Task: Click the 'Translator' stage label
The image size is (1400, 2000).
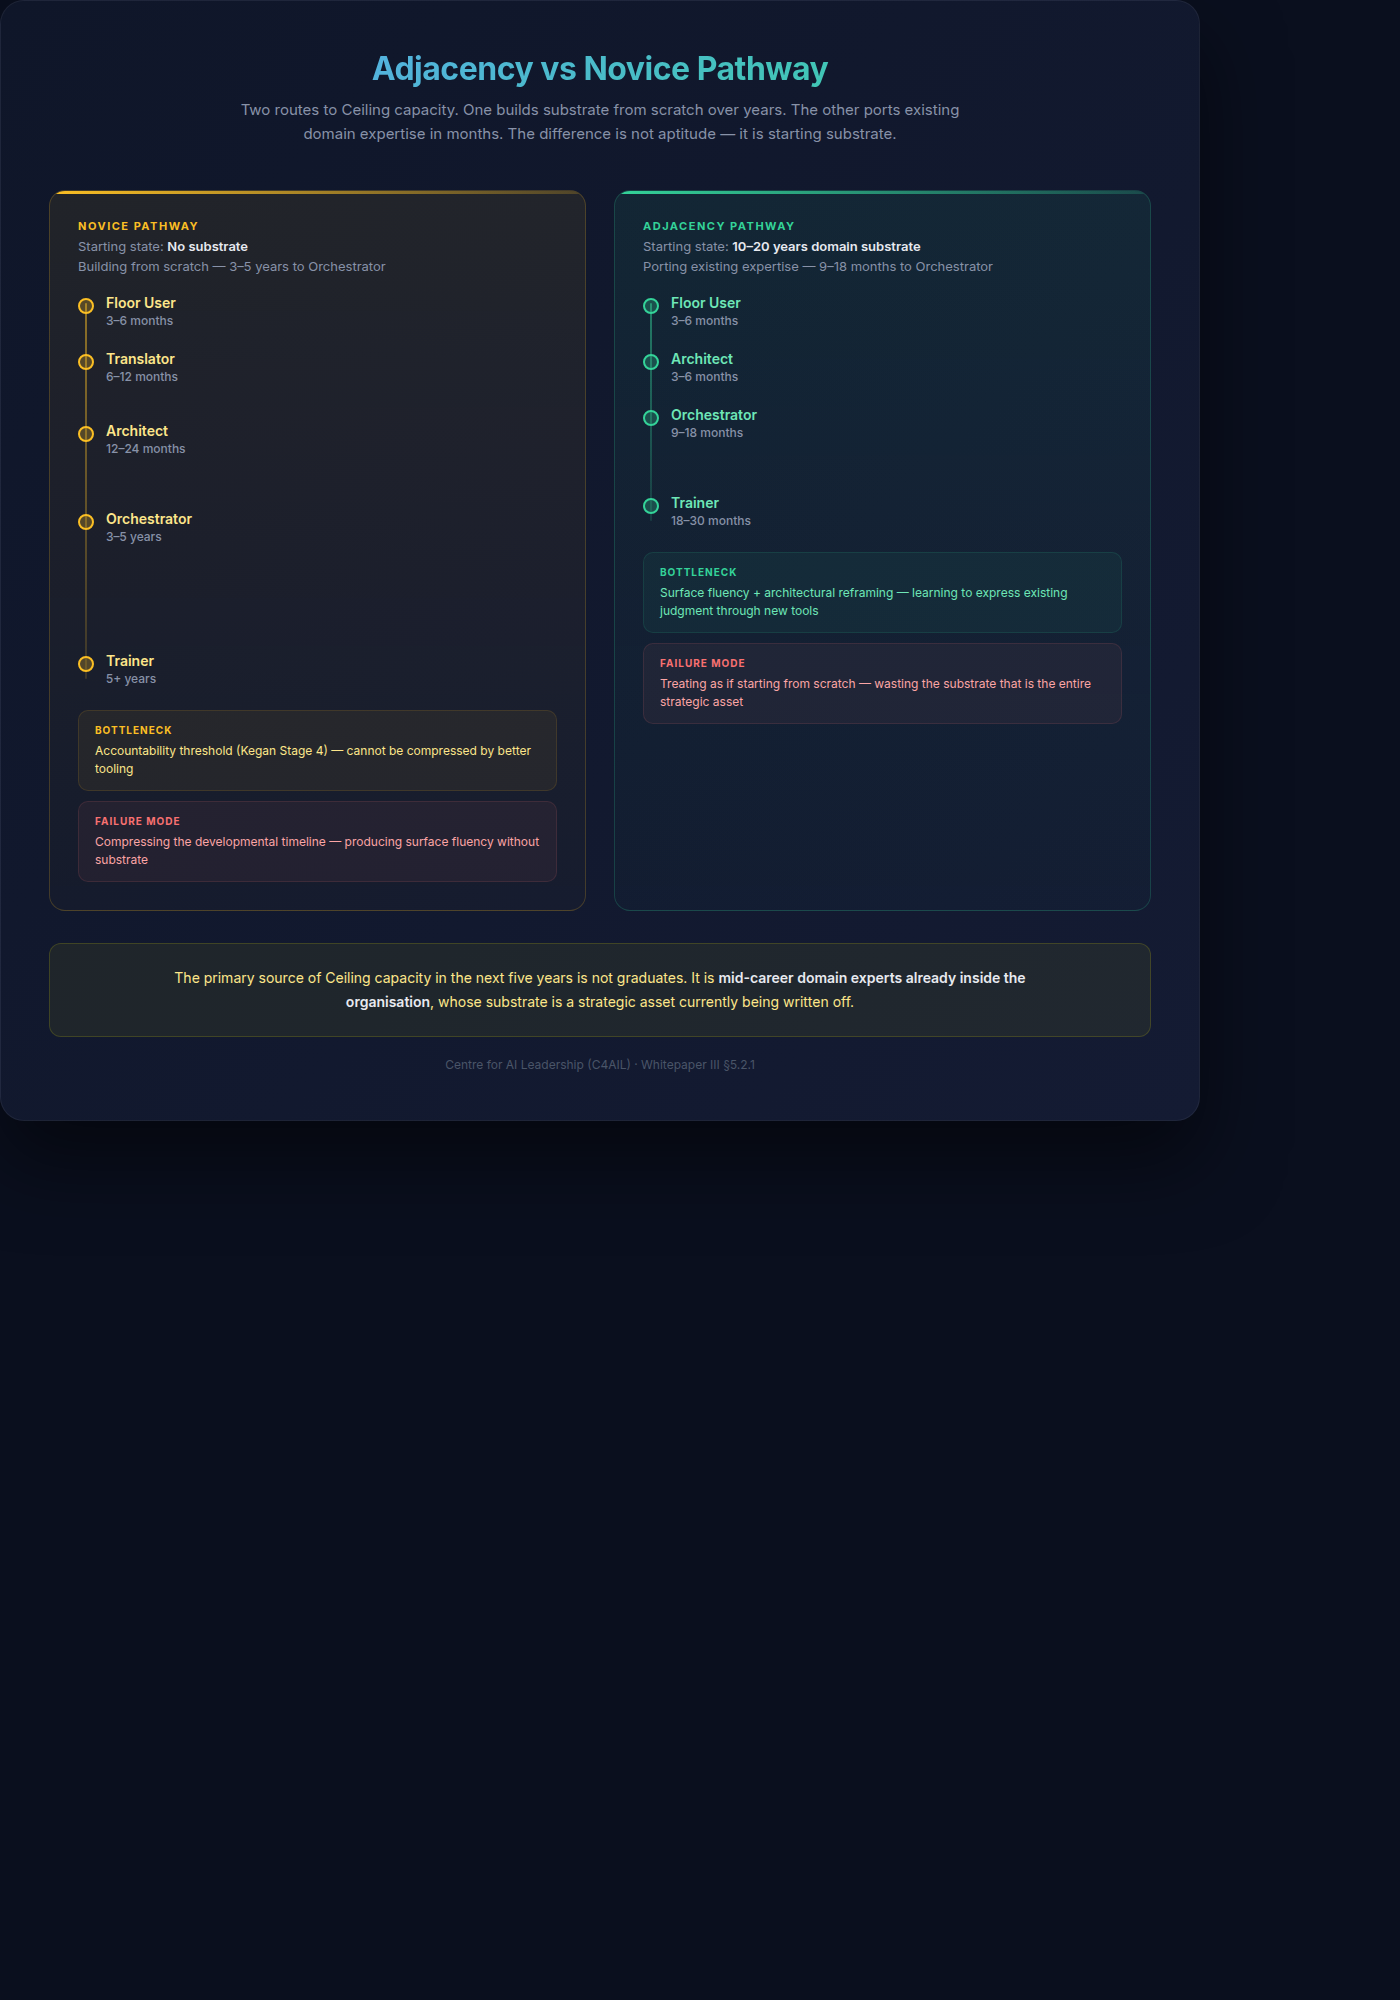Action: [140, 359]
